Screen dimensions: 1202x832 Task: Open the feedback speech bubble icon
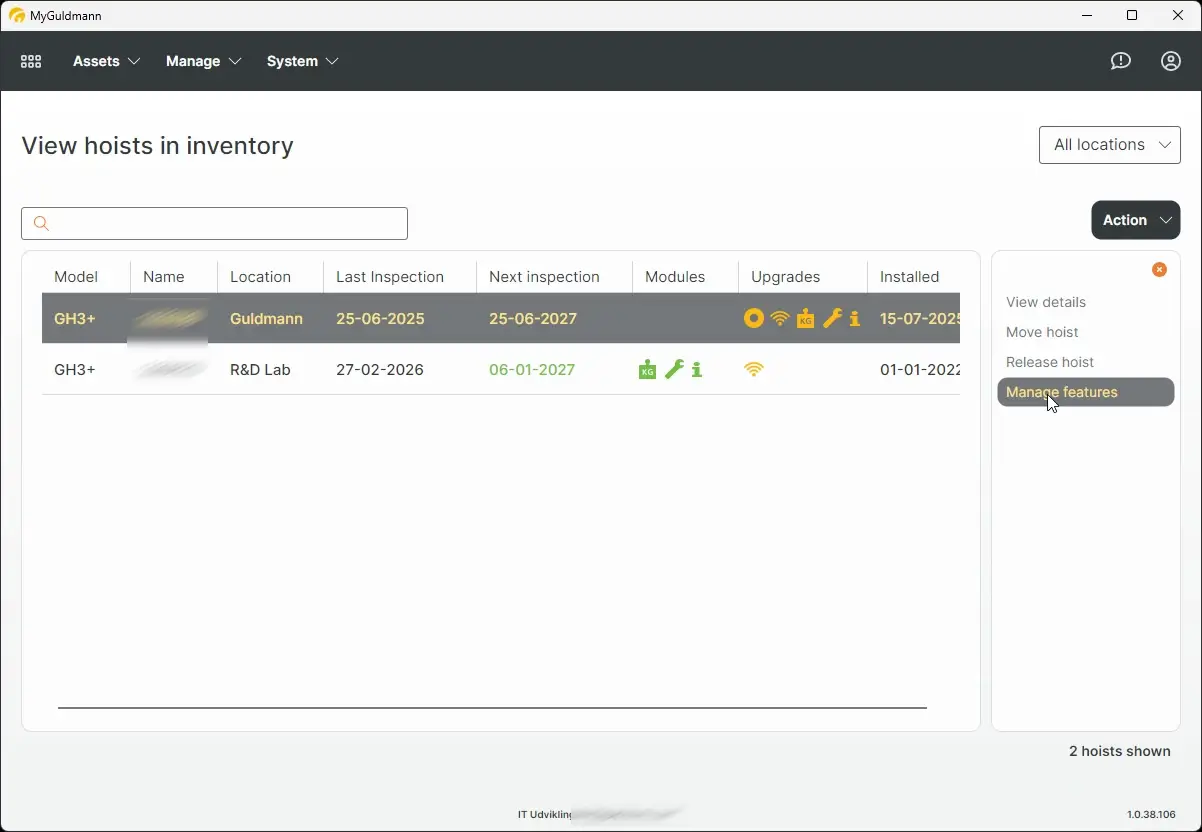pos(1120,61)
